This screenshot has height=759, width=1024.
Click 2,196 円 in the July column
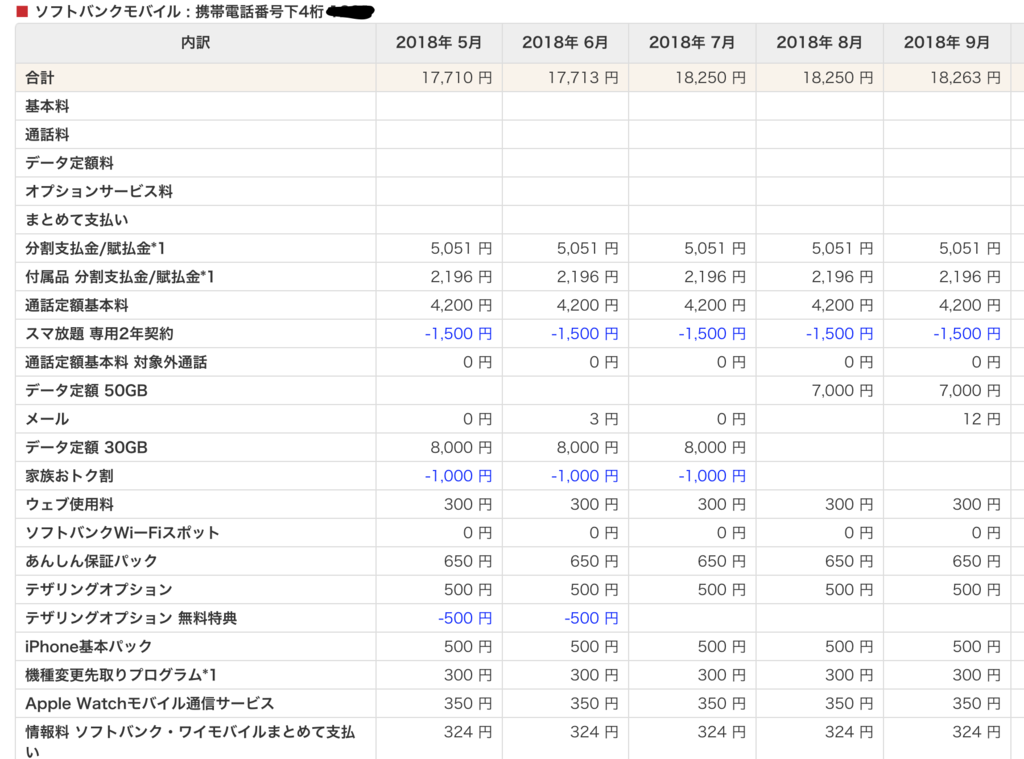[x=715, y=277]
